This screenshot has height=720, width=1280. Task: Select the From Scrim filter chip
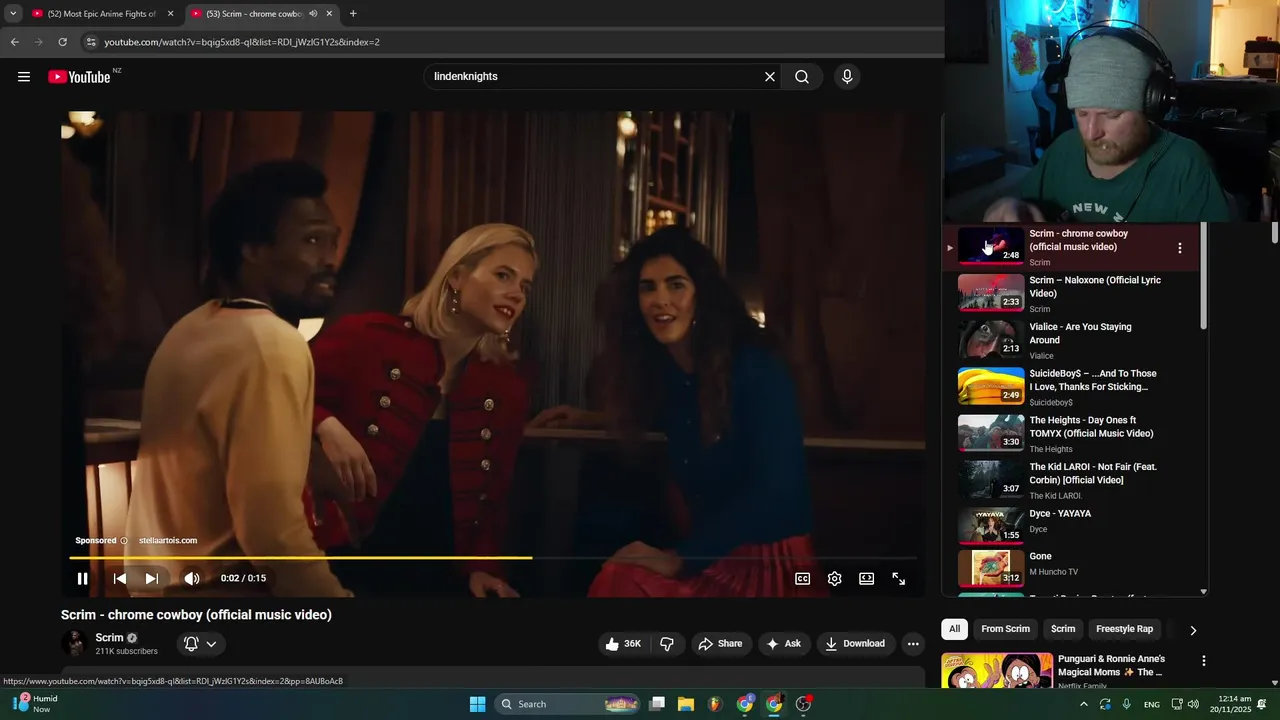coord(1005,629)
